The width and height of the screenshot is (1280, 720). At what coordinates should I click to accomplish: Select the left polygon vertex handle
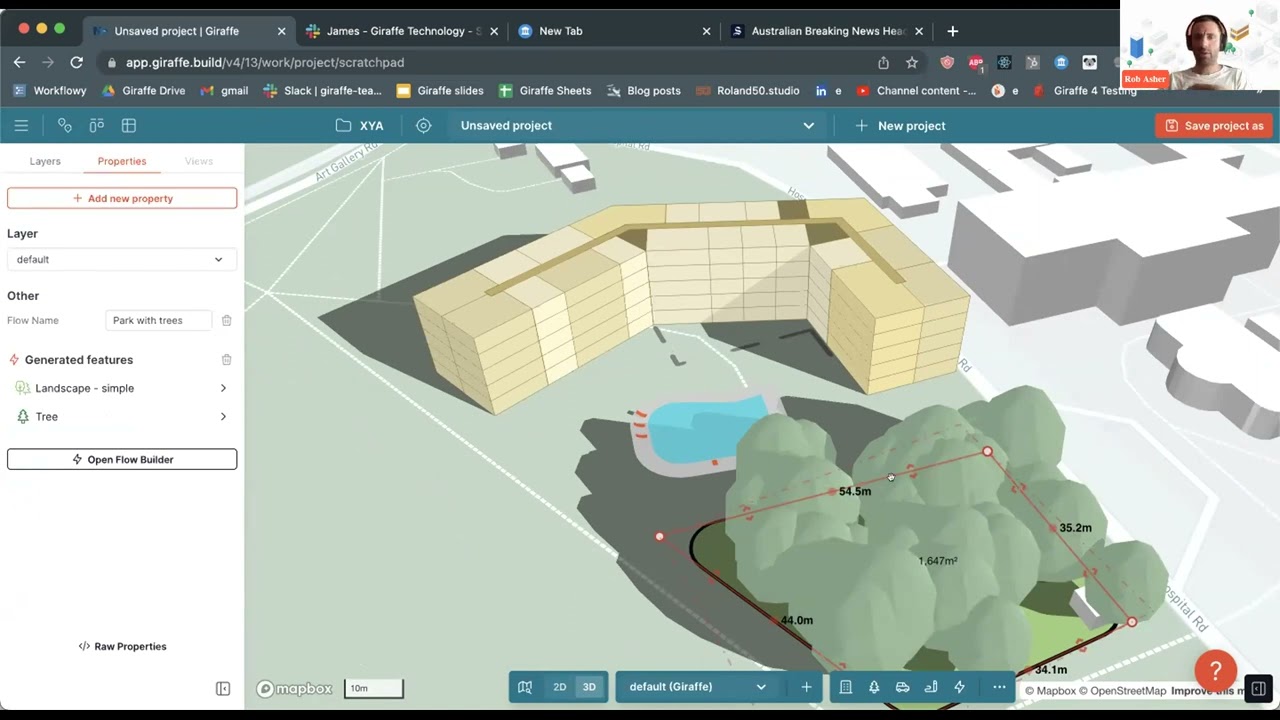coord(659,537)
